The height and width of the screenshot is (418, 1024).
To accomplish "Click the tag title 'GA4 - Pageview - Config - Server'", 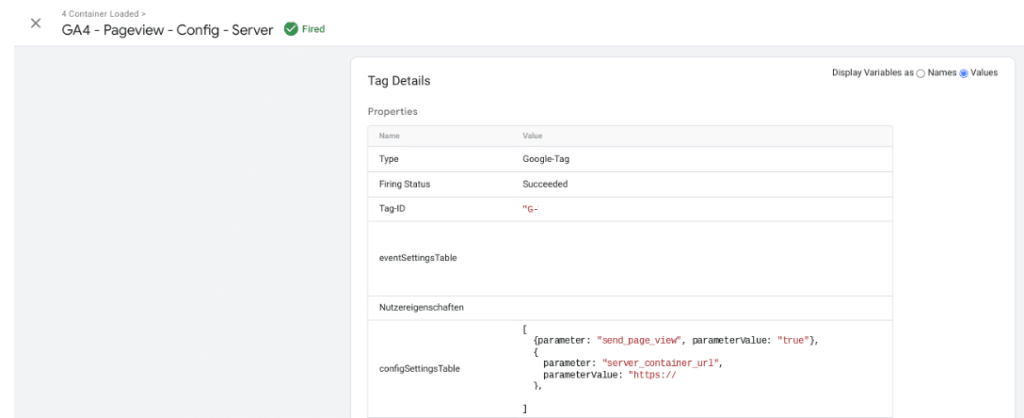I will click(167, 30).
